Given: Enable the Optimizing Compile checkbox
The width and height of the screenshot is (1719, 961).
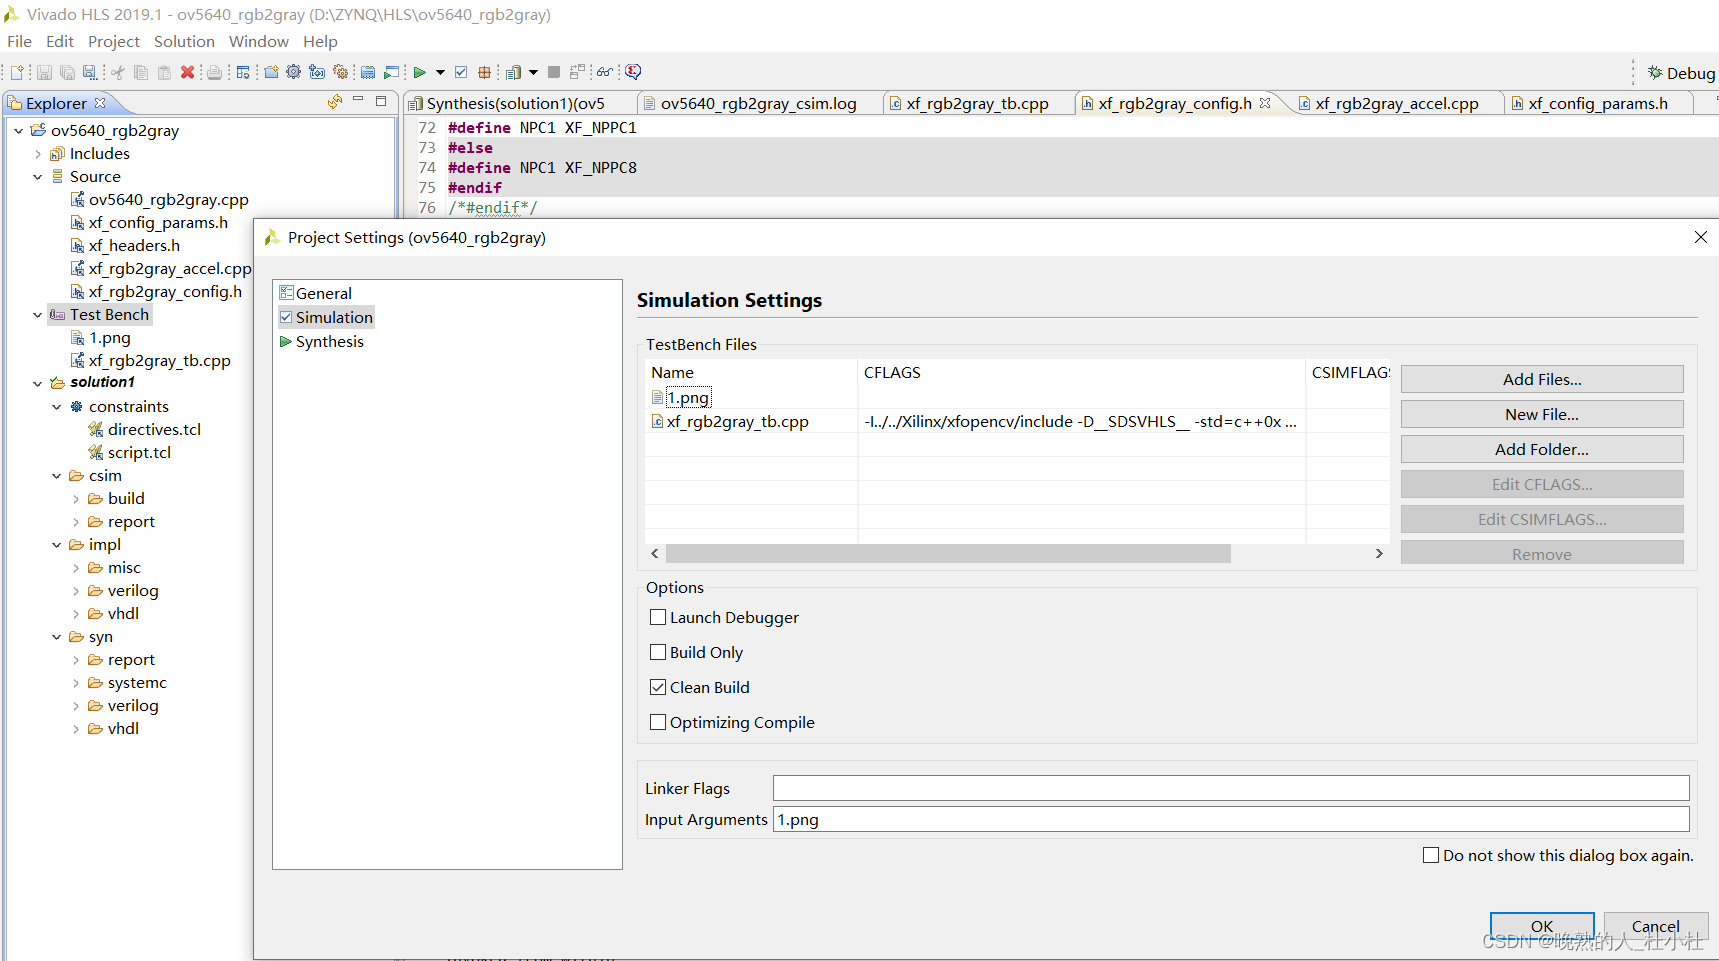Looking at the screenshot, I should (658, 722).
